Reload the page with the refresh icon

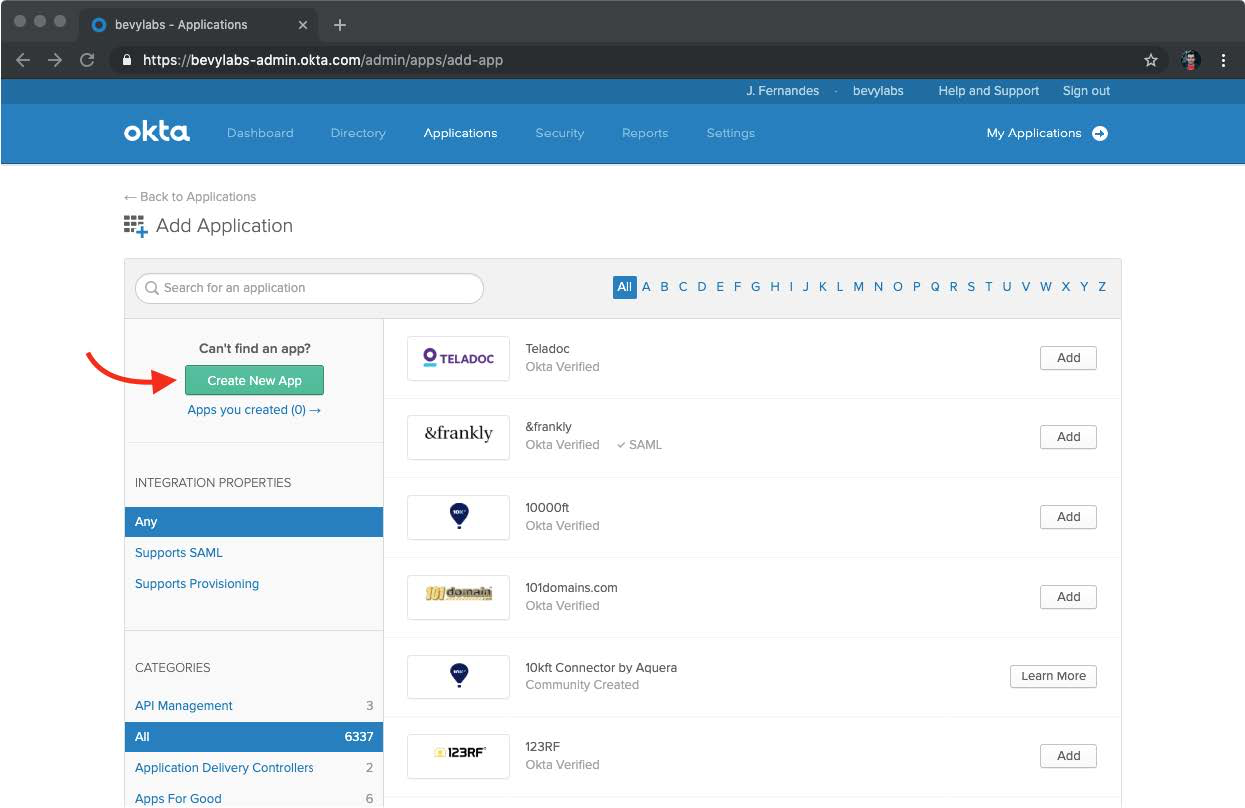coord(87,60)
